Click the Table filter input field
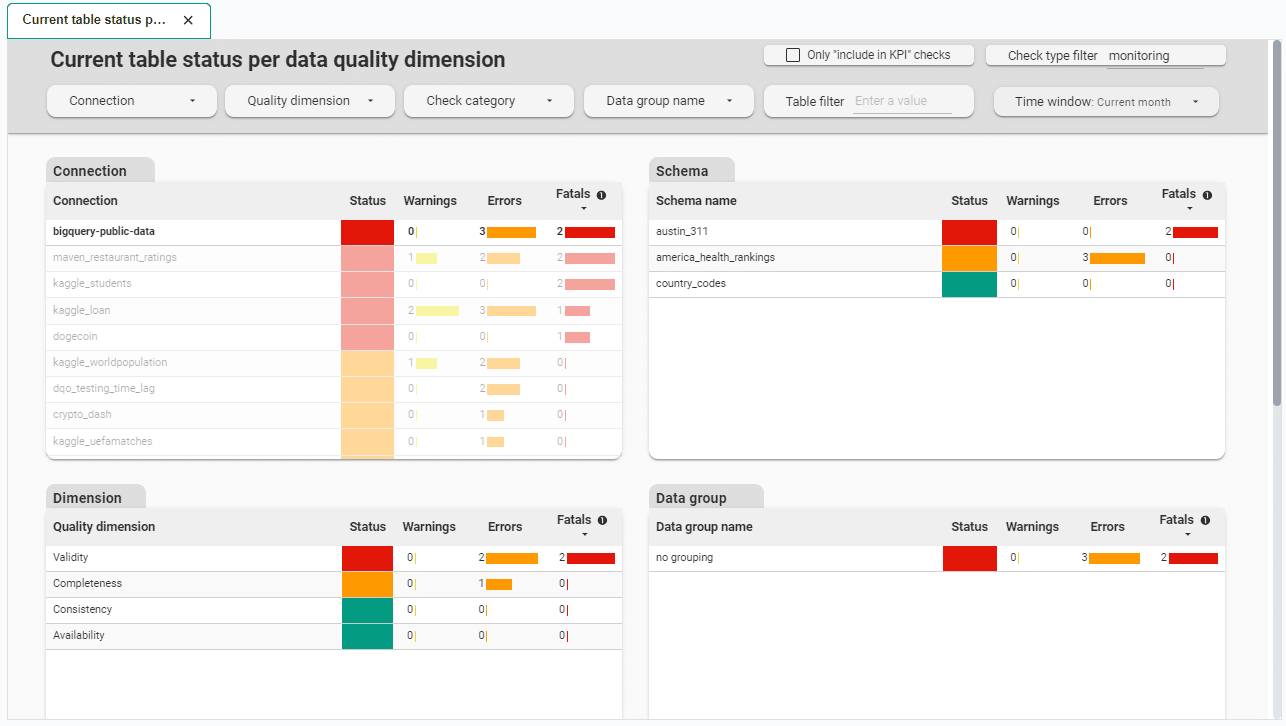Image resolution: width=1286 pixels, height=726 pixels. coord(902,101)
